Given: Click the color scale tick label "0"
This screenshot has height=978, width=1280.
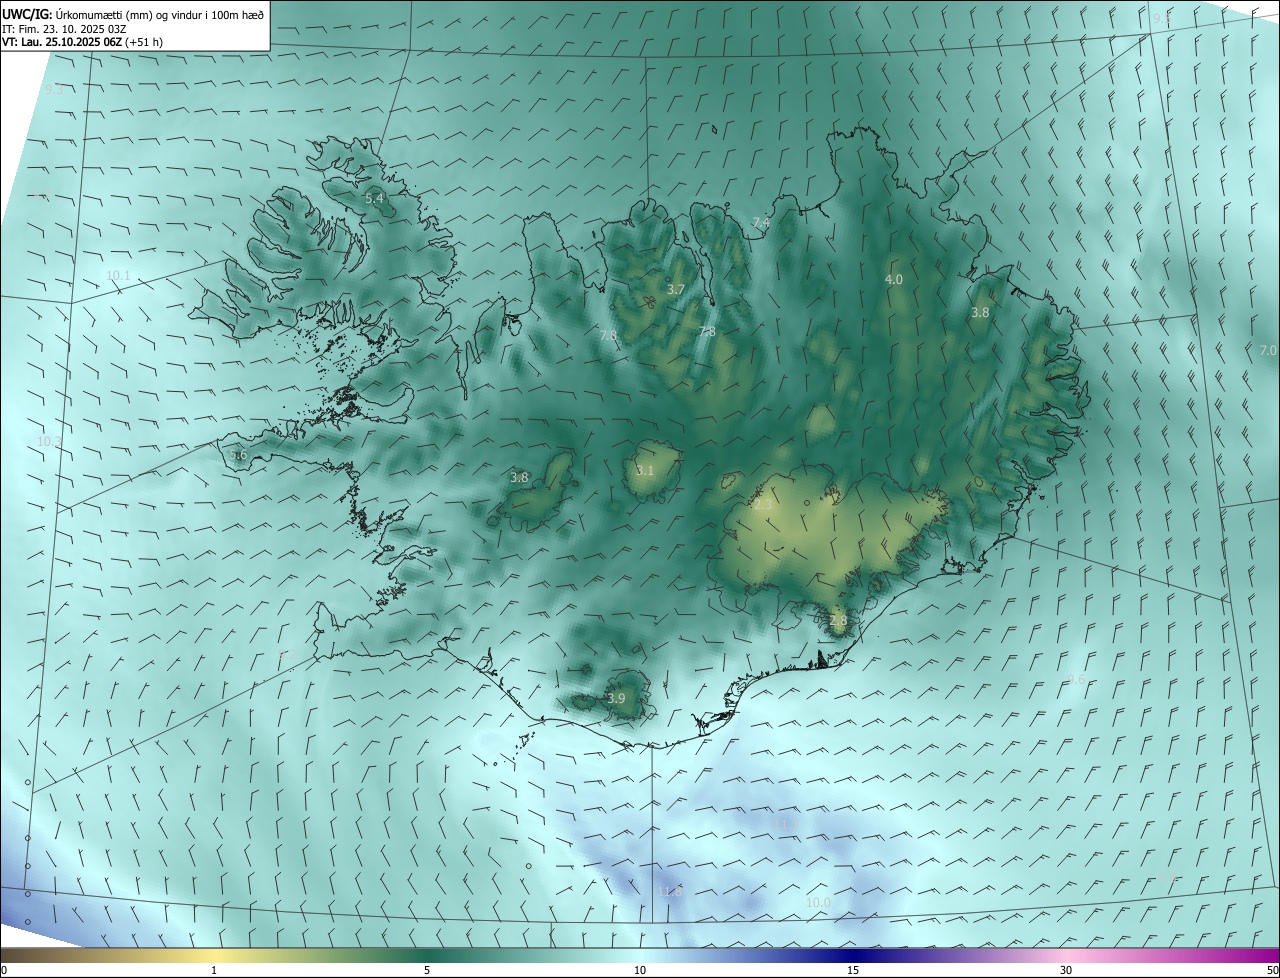Looking at the screenshot, I should click(x=4, y=970).
